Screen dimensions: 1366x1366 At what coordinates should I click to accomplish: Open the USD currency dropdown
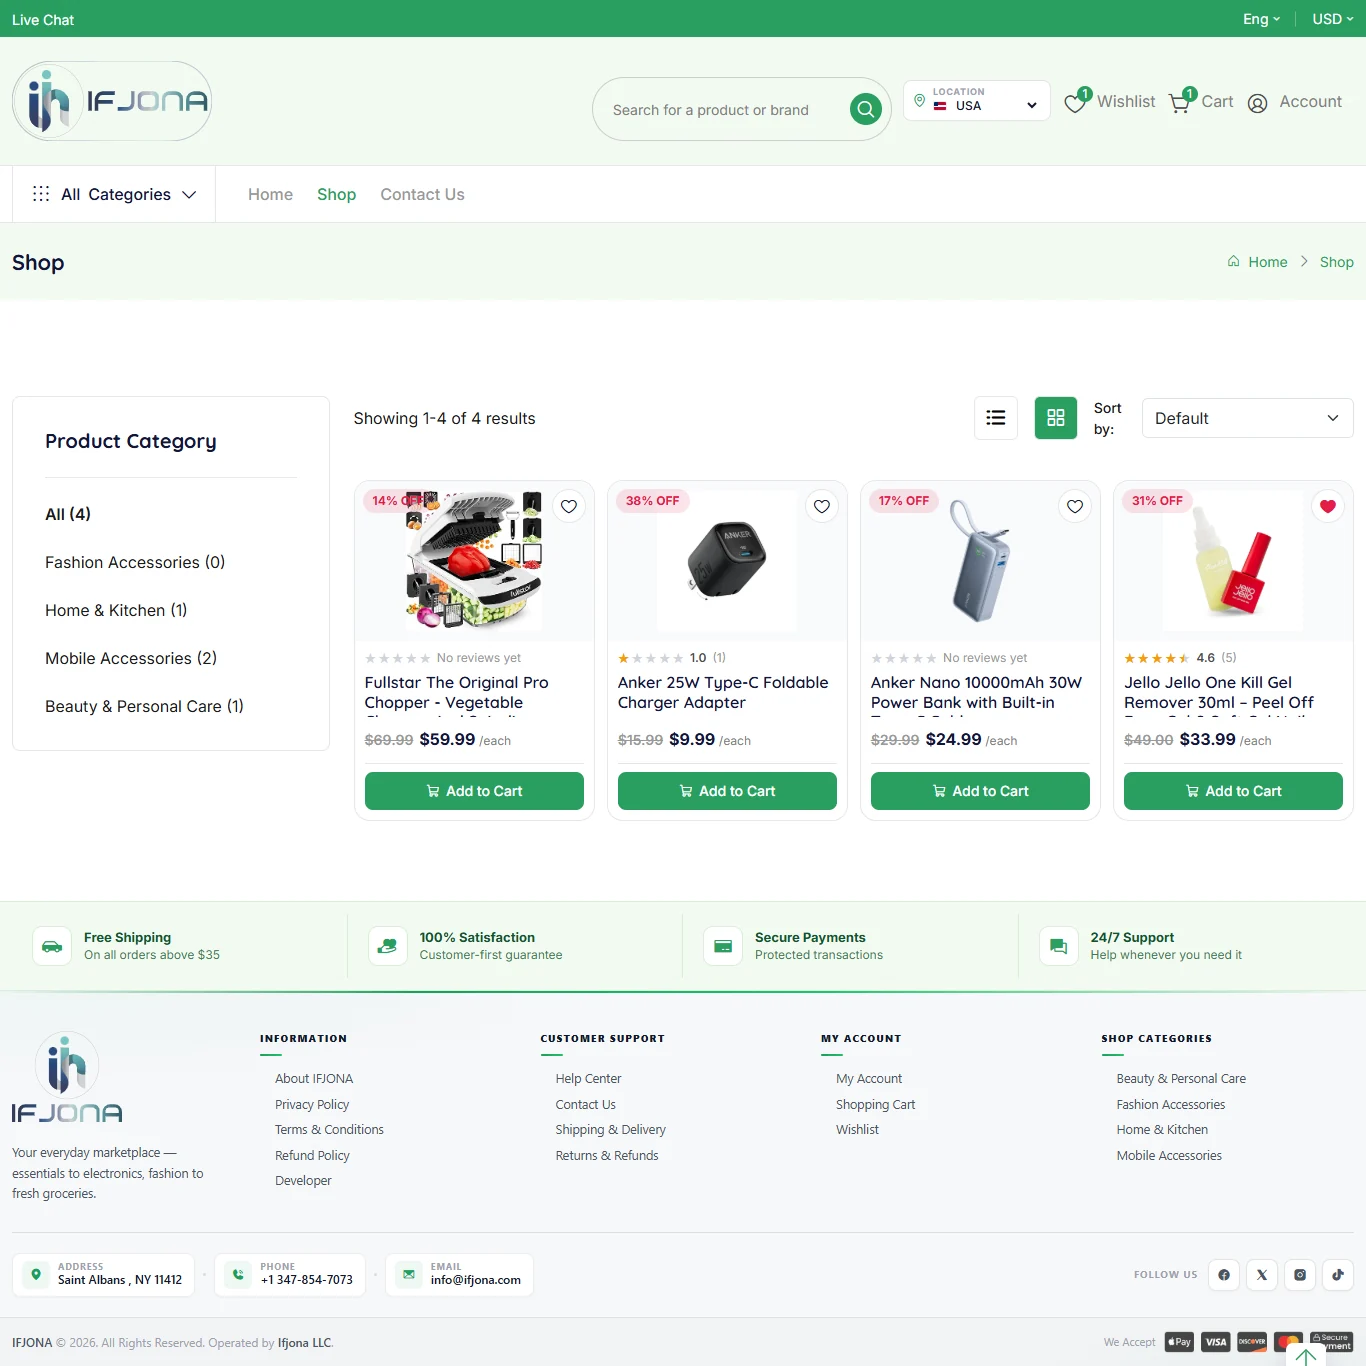pos(1333,19)
